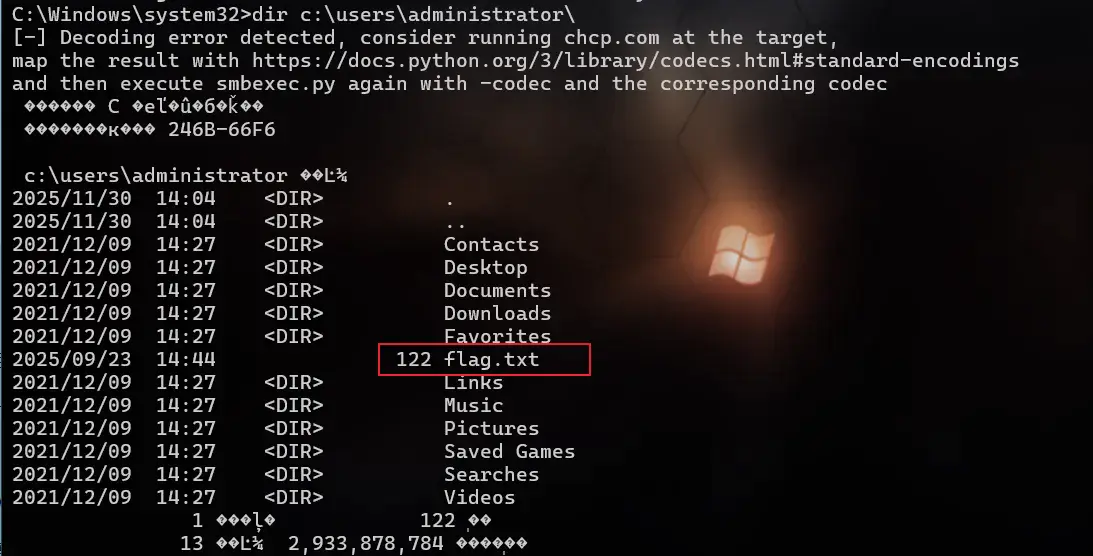Click the 2025/09/23 date on flag.txt row
This screenshot has height=556, width=1093.
pos(72,360)
